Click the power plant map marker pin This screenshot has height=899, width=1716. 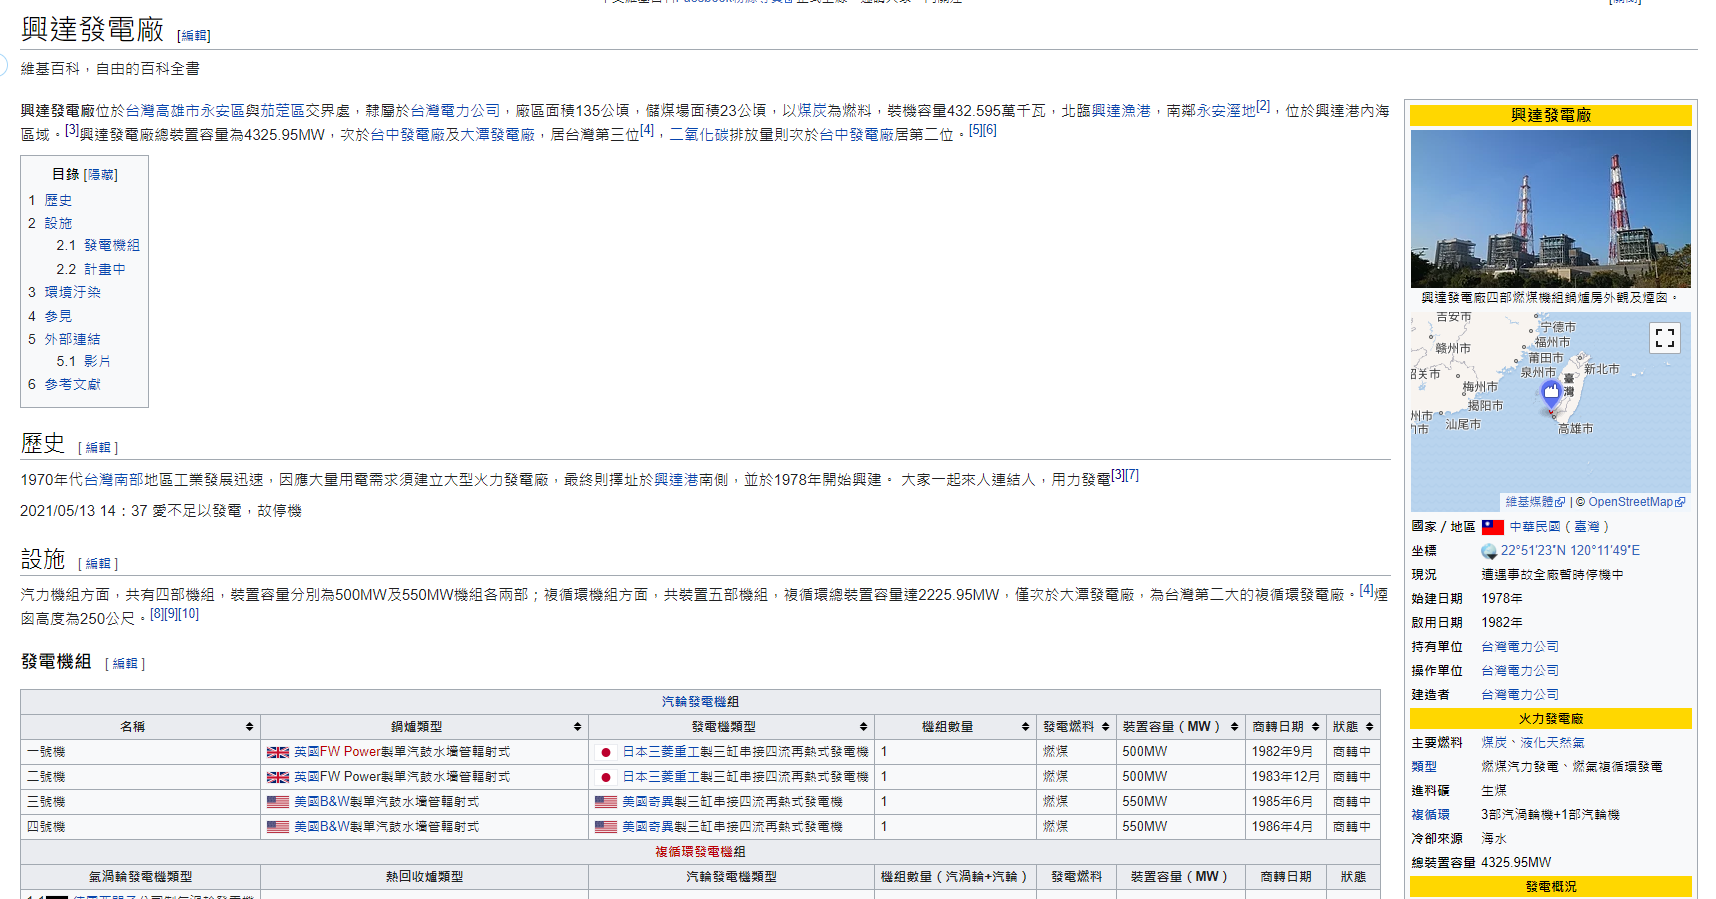pyautogui.click(x=1551, y=395)
